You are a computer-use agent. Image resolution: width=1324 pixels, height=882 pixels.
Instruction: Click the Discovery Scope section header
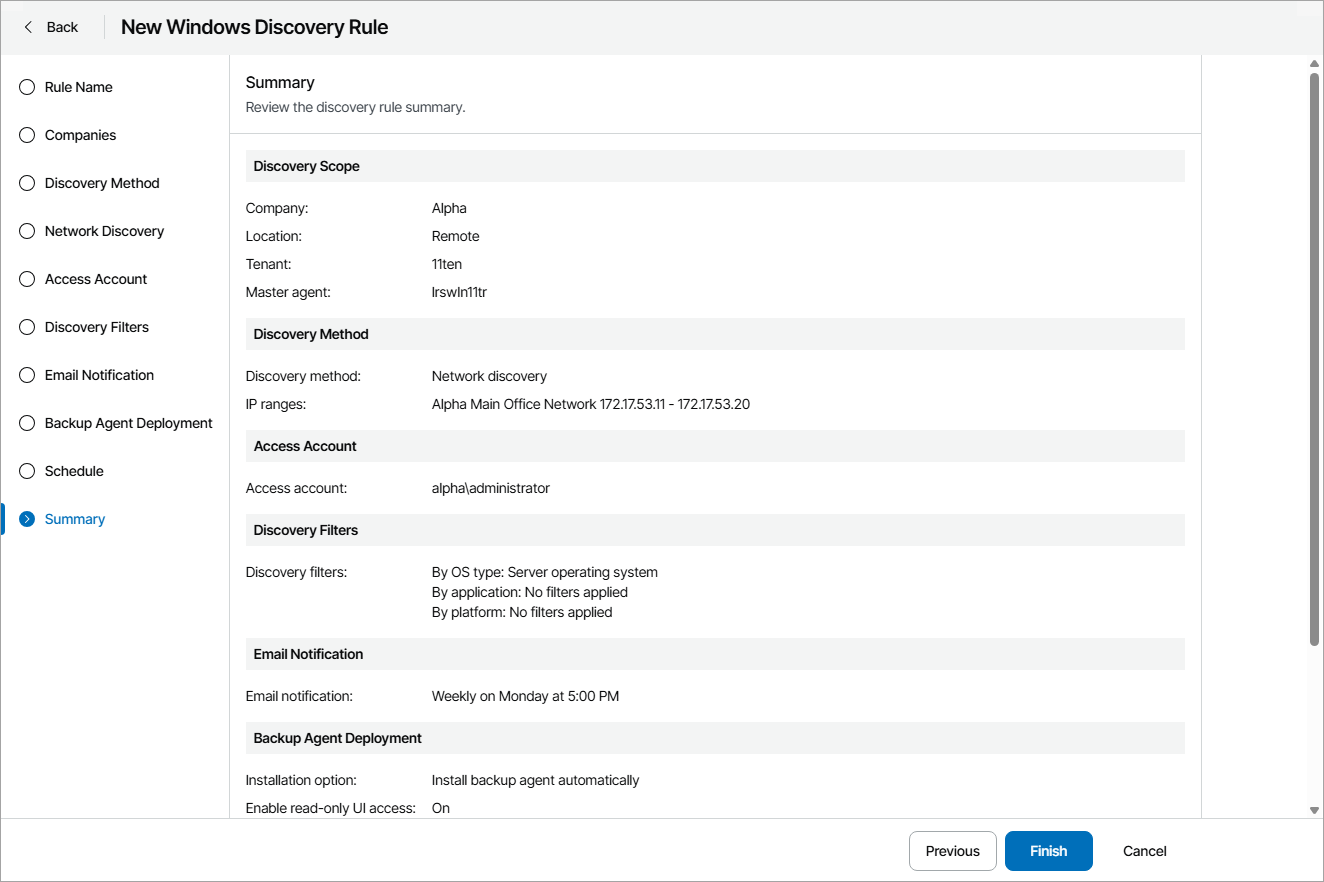(x=307, y=166)
